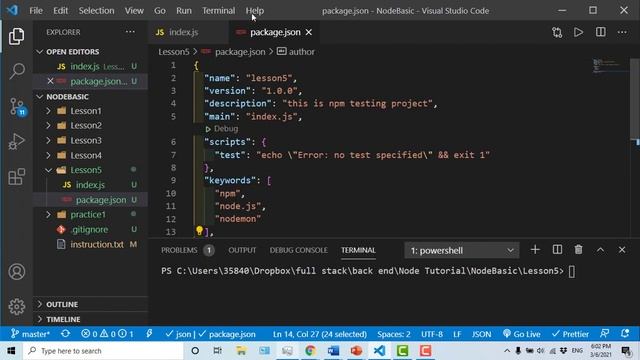Close the terminal panel
Screen dimensions: 640x360
tap(622, 250)
